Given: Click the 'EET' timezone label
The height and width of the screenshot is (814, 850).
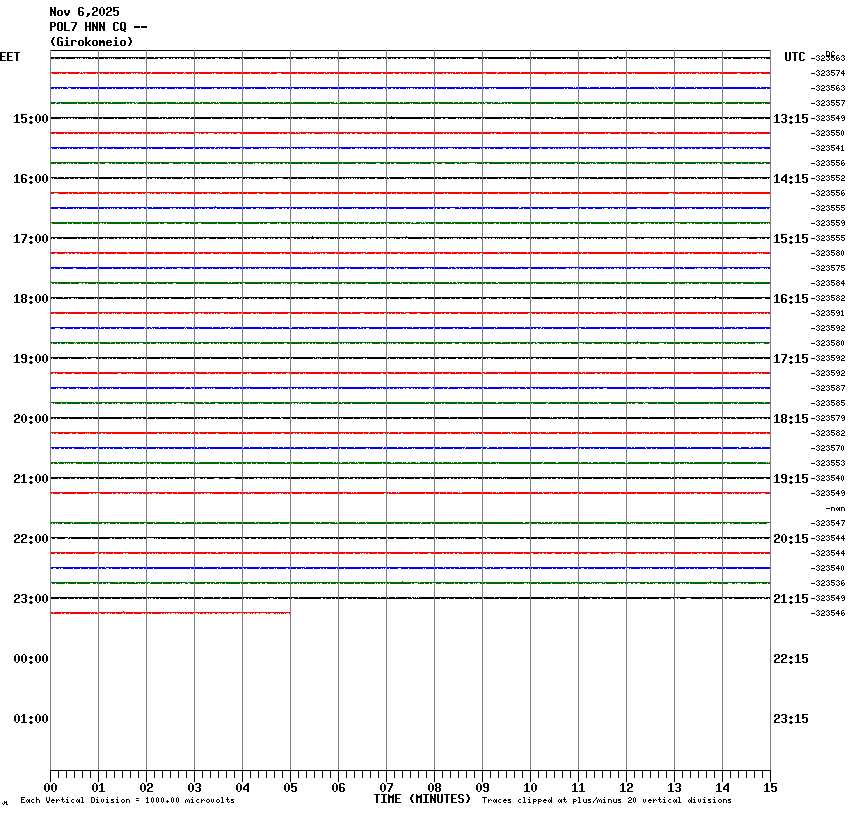Looking at the screenshot, I should tap(10, 57).
